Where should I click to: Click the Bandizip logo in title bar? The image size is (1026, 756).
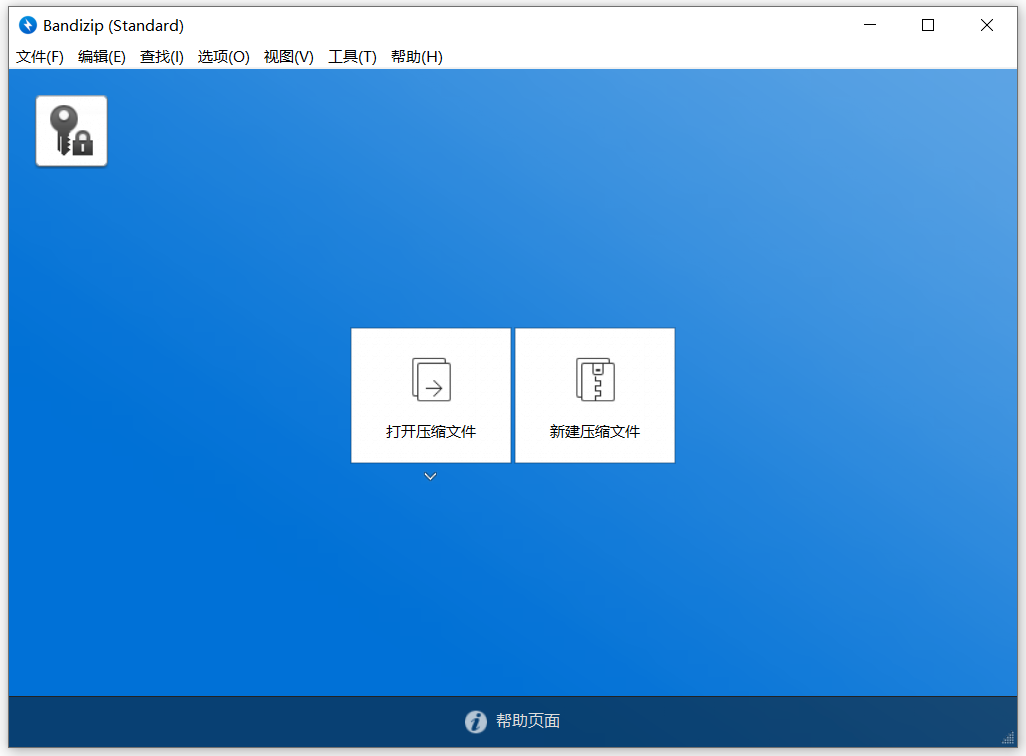28,26
